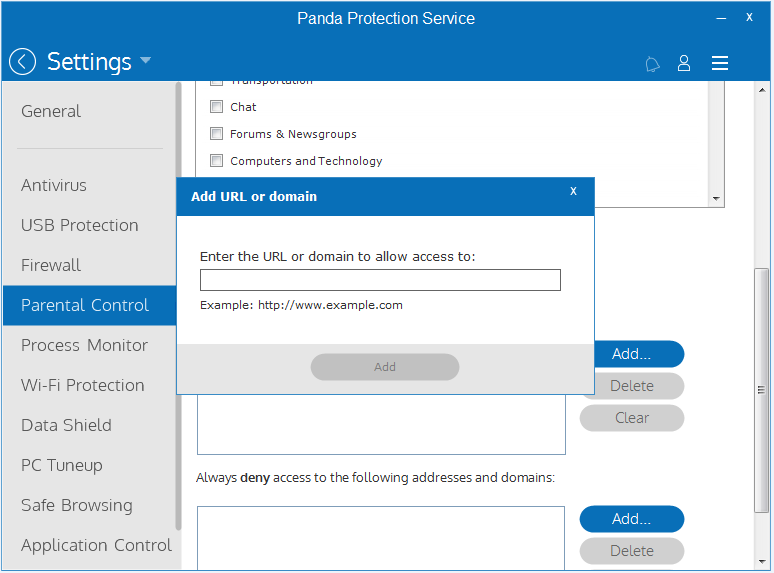
Task: Click the main panel's down scroll arrow
Action: (x=762, y=562)
